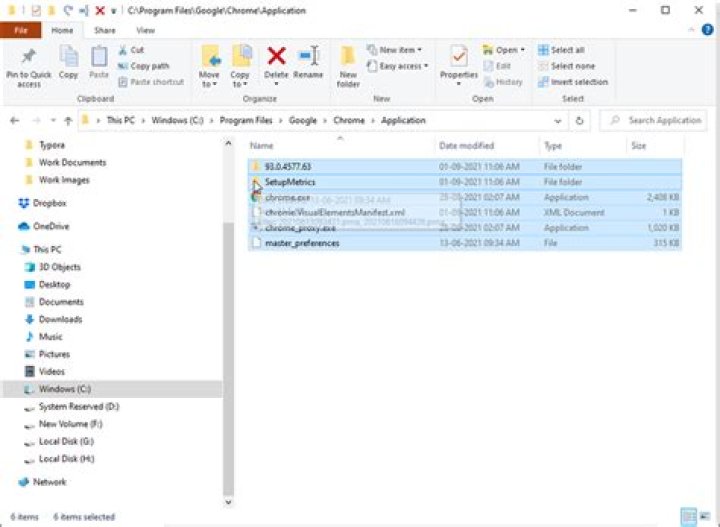720x527 pixels.
Task: Select the 93.0.4577.63 folder
Action: [465, 167]
